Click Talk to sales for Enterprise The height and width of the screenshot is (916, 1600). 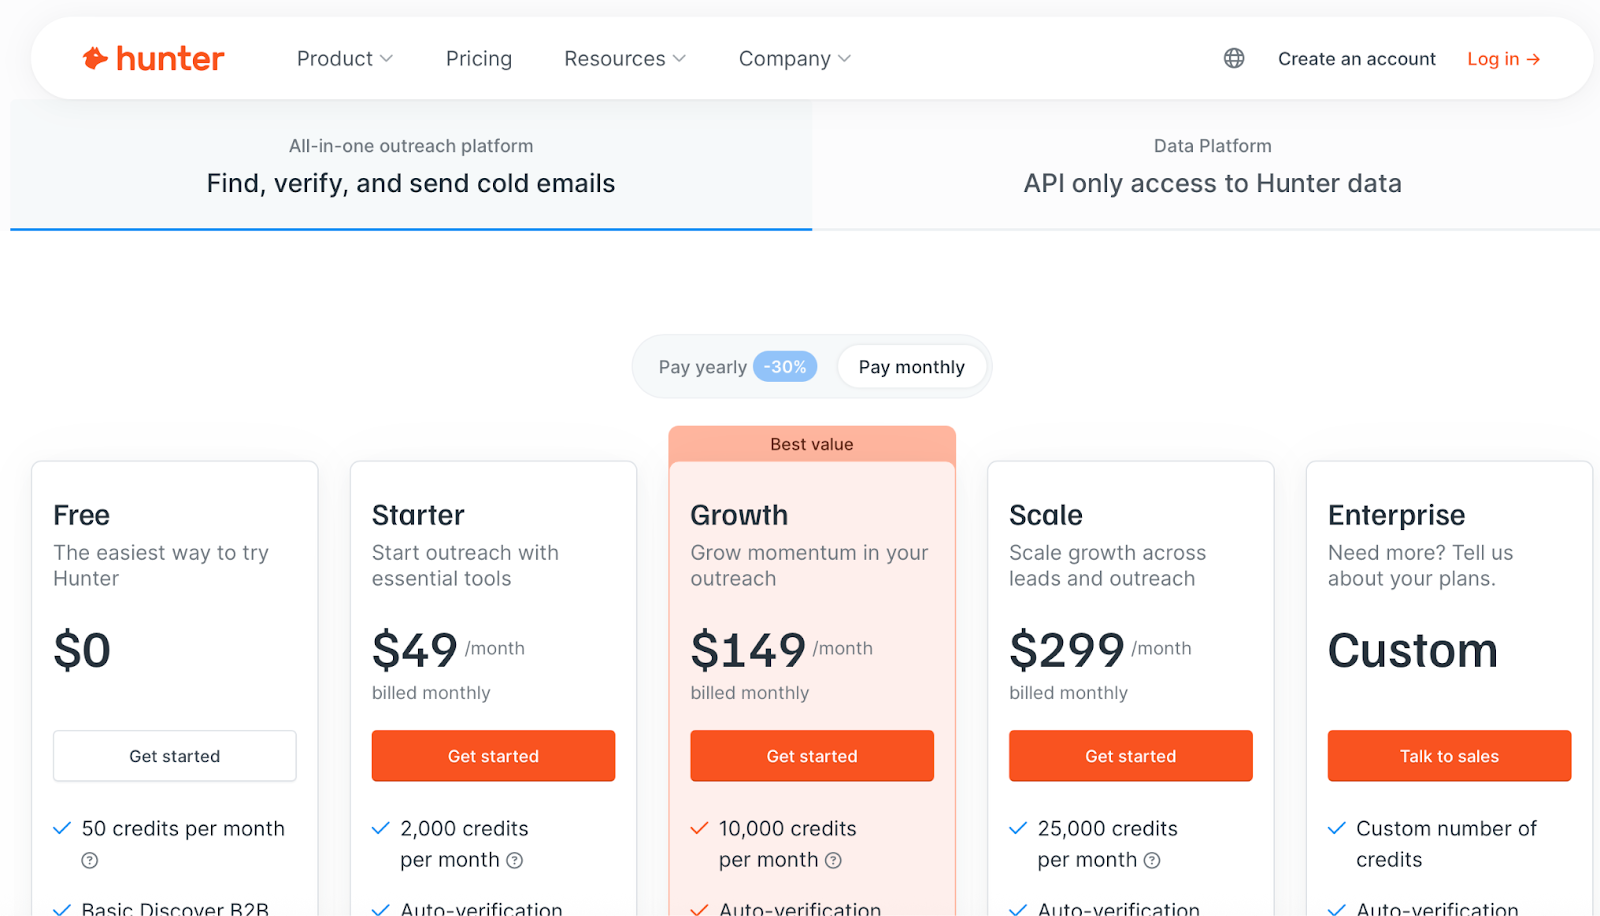click(1448, 756)
